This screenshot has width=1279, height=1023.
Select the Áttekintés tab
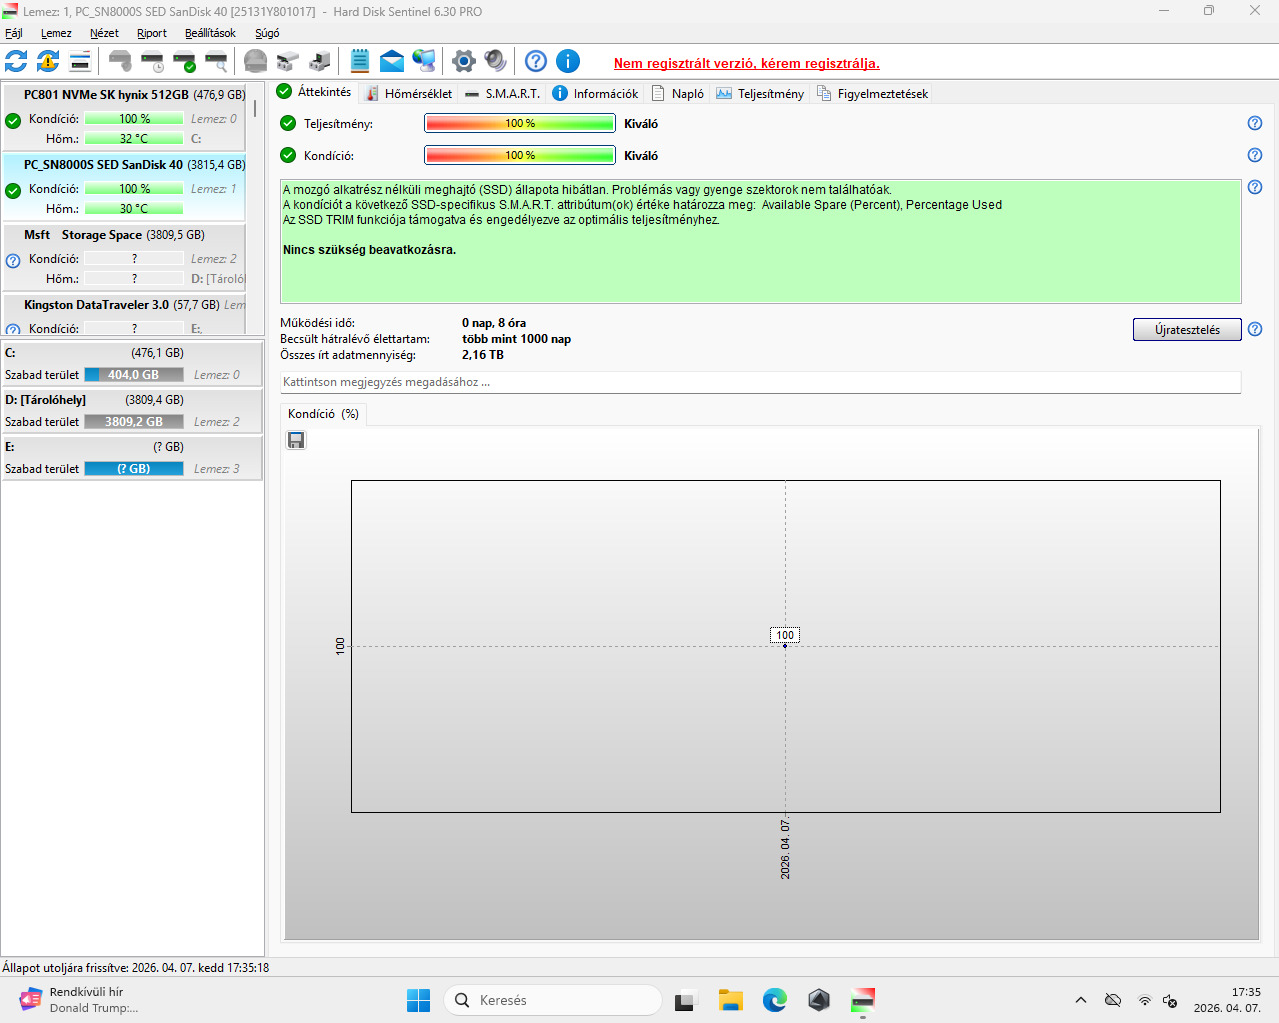tap(314, 91)
